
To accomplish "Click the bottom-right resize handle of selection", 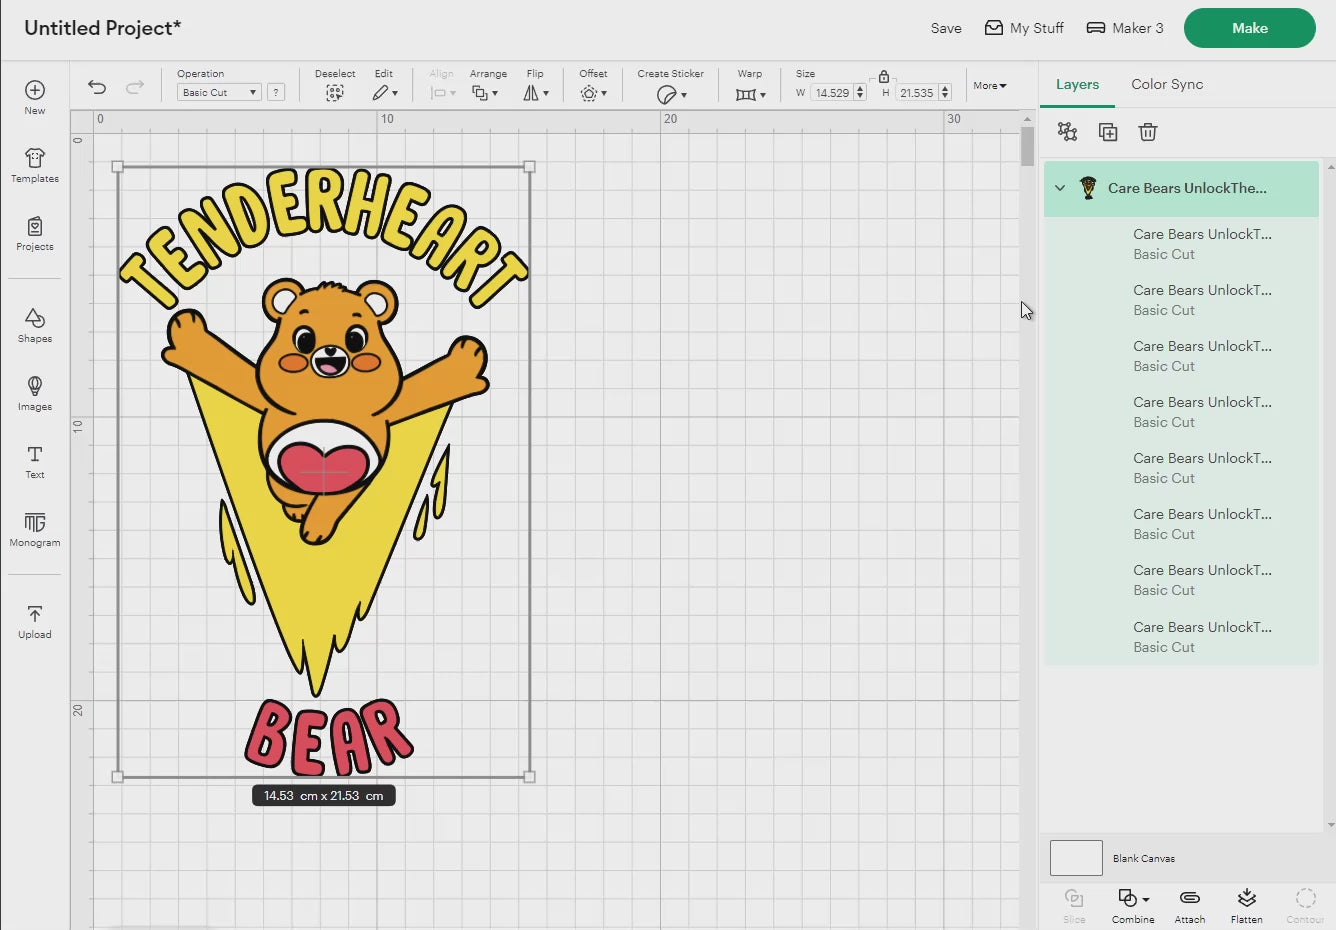I will point(530,777).
